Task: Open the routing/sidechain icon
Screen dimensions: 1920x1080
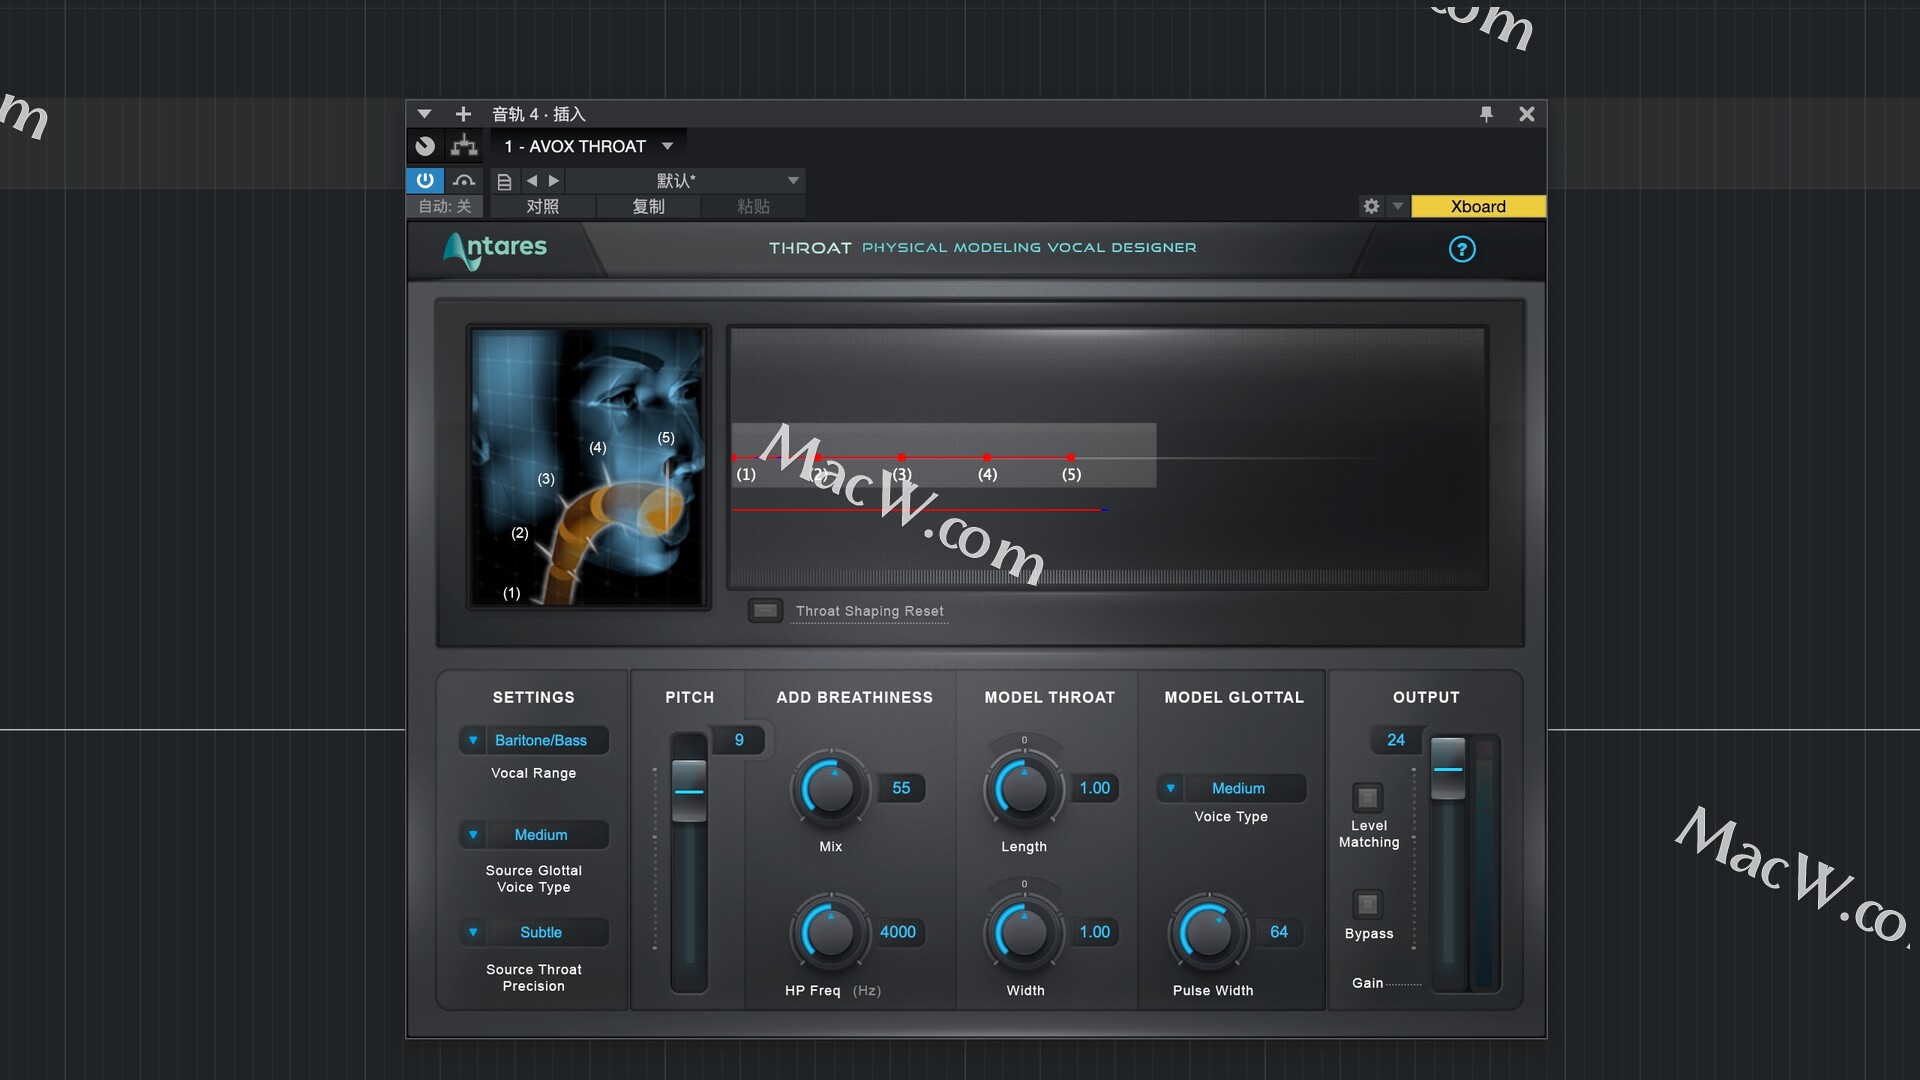Action: coord(464,146)
